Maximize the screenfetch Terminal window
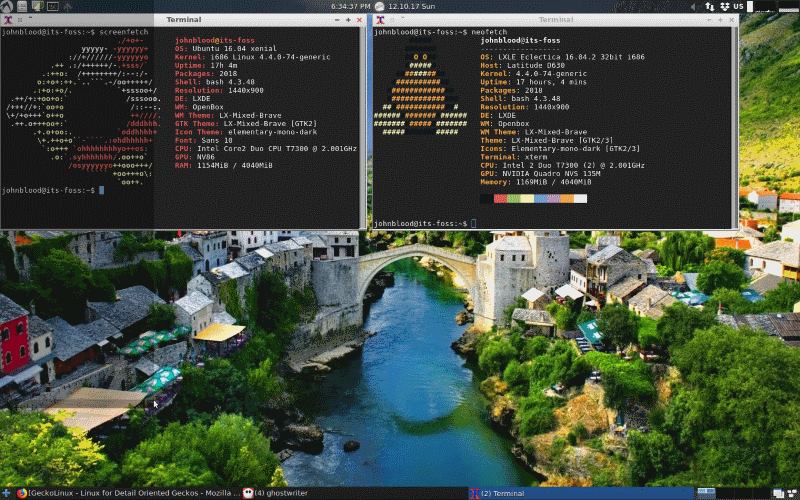 click(348, 20)
